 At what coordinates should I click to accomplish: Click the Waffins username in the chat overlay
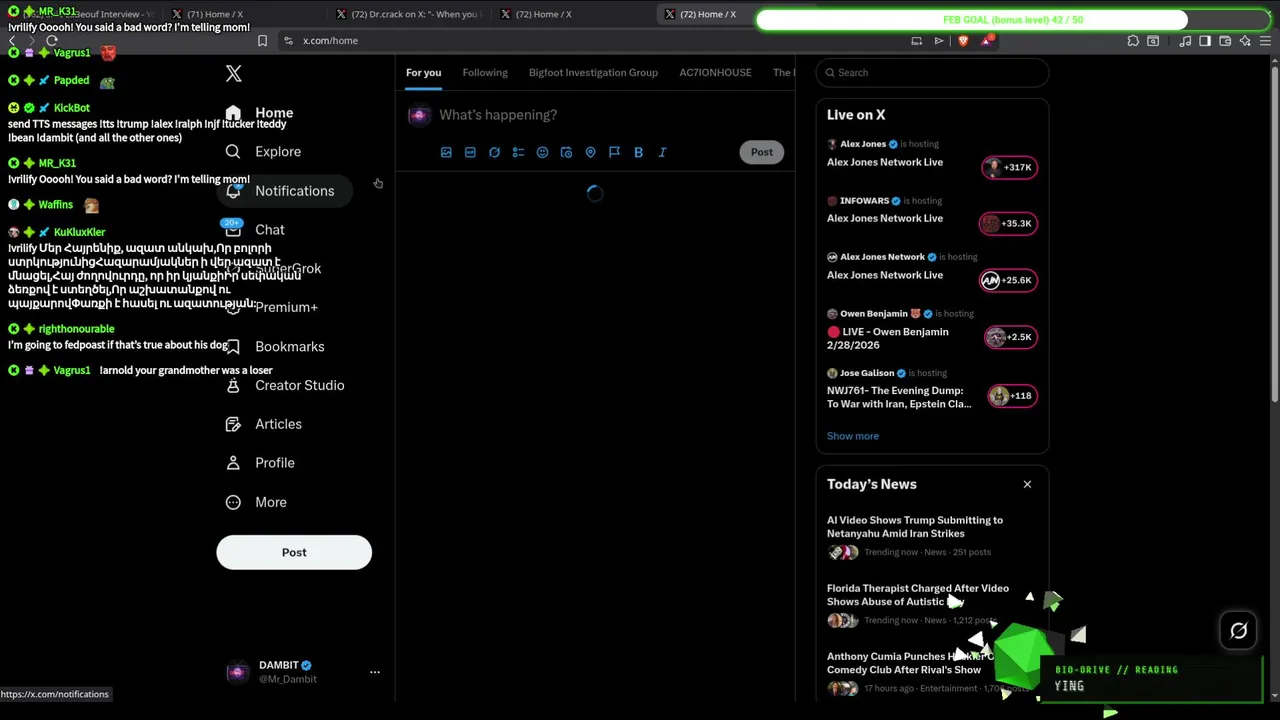pyautogui.click(x=55, y=205)
